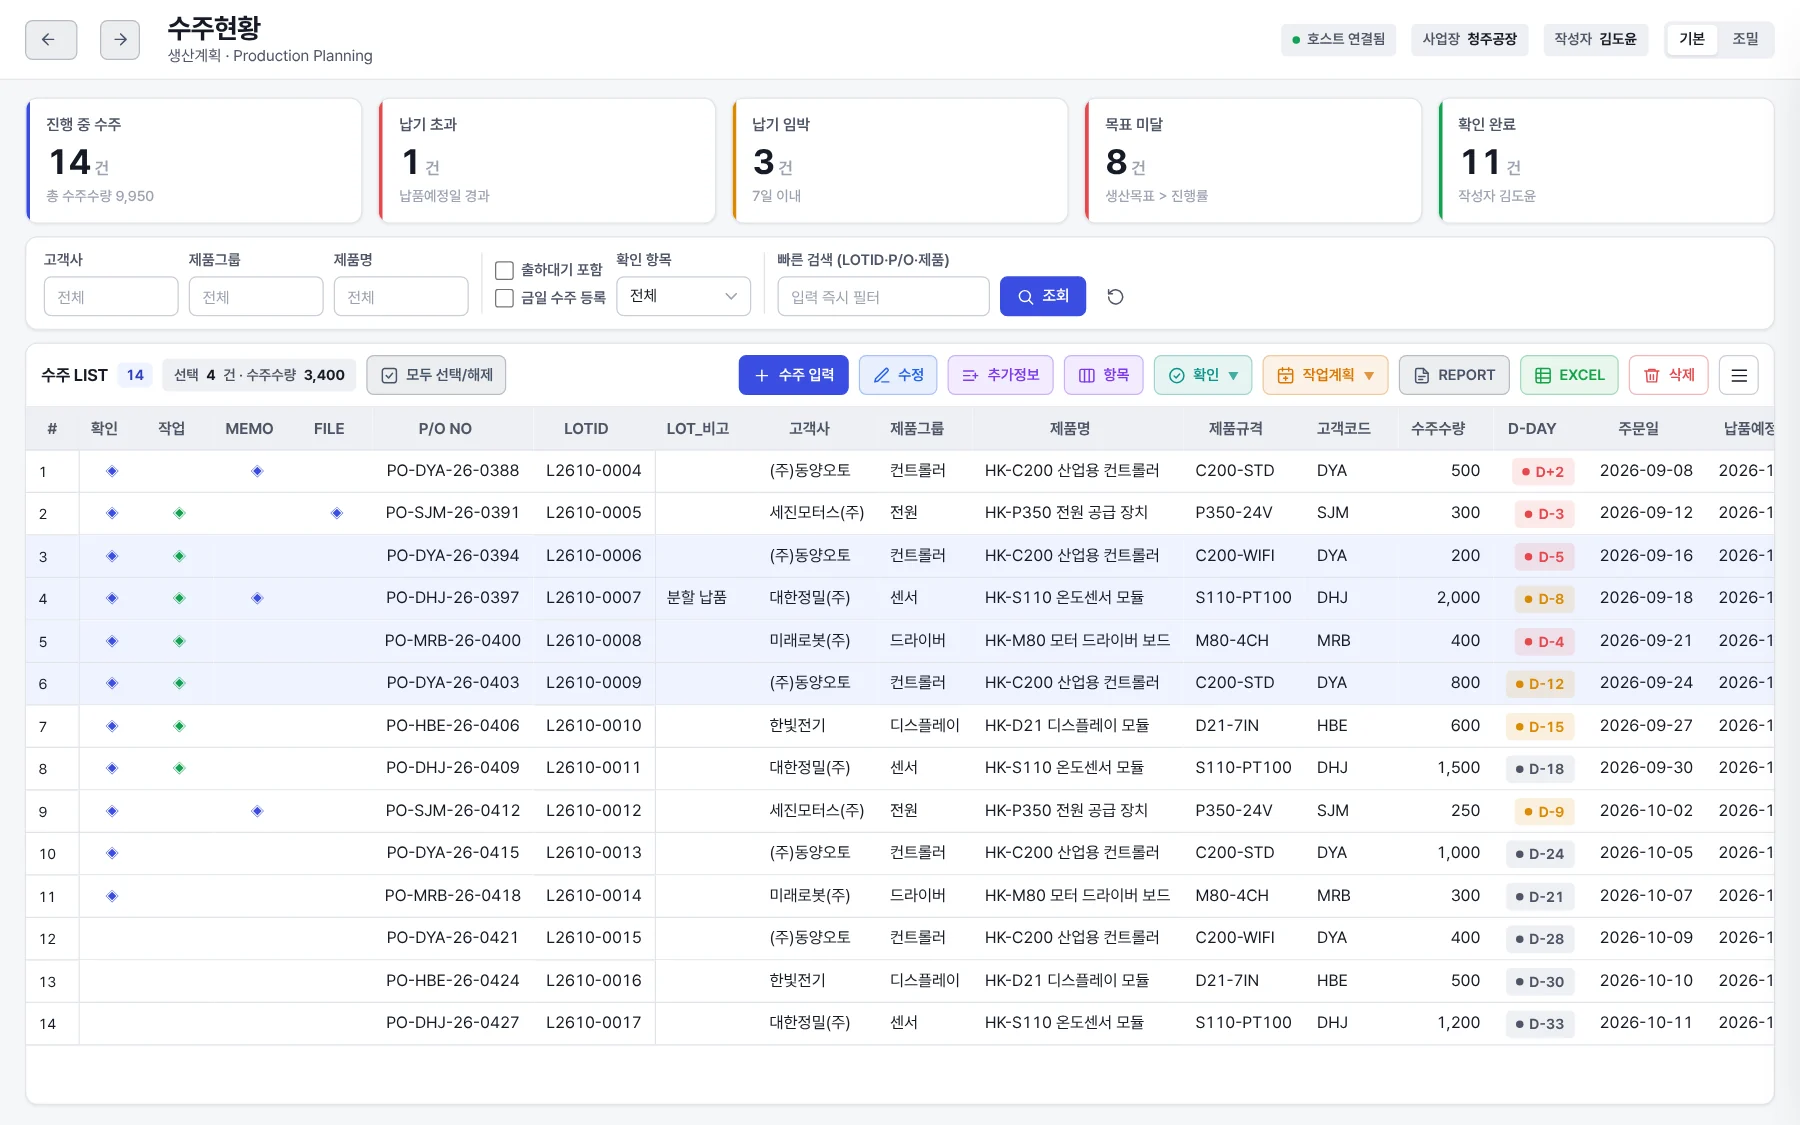Expand the 작업계획 dropdown button
This screenshot has width=1800, height=1125.
pos(1325,375)
